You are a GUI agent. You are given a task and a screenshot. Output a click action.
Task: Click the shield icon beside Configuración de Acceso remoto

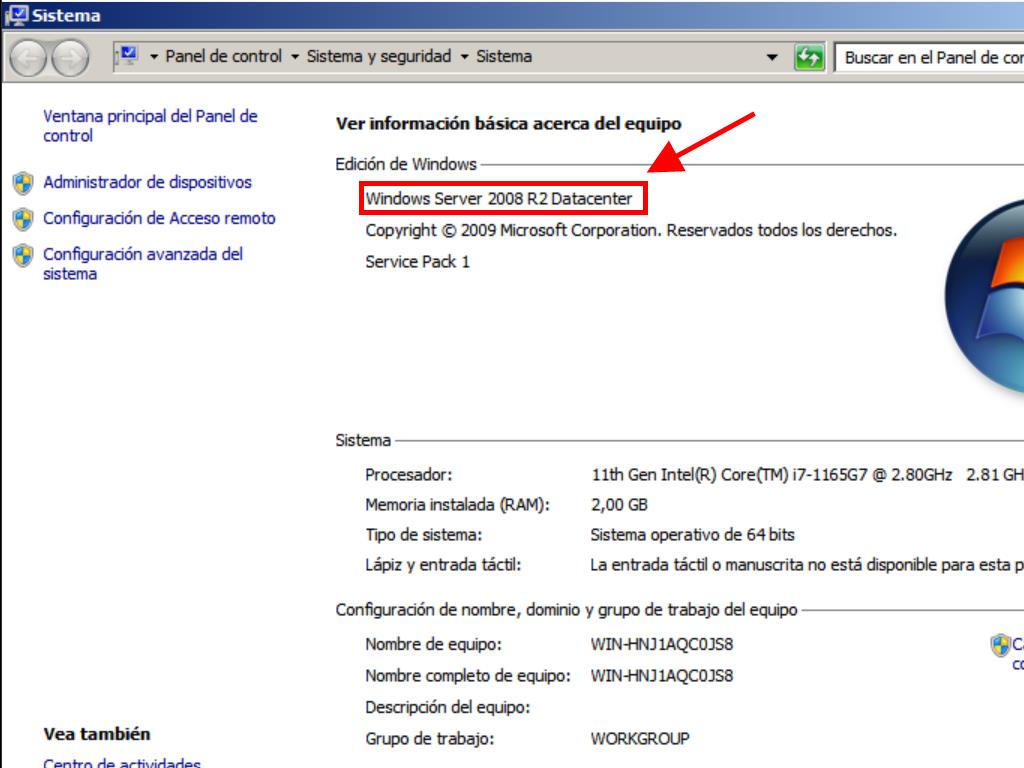tap(22, 219)
